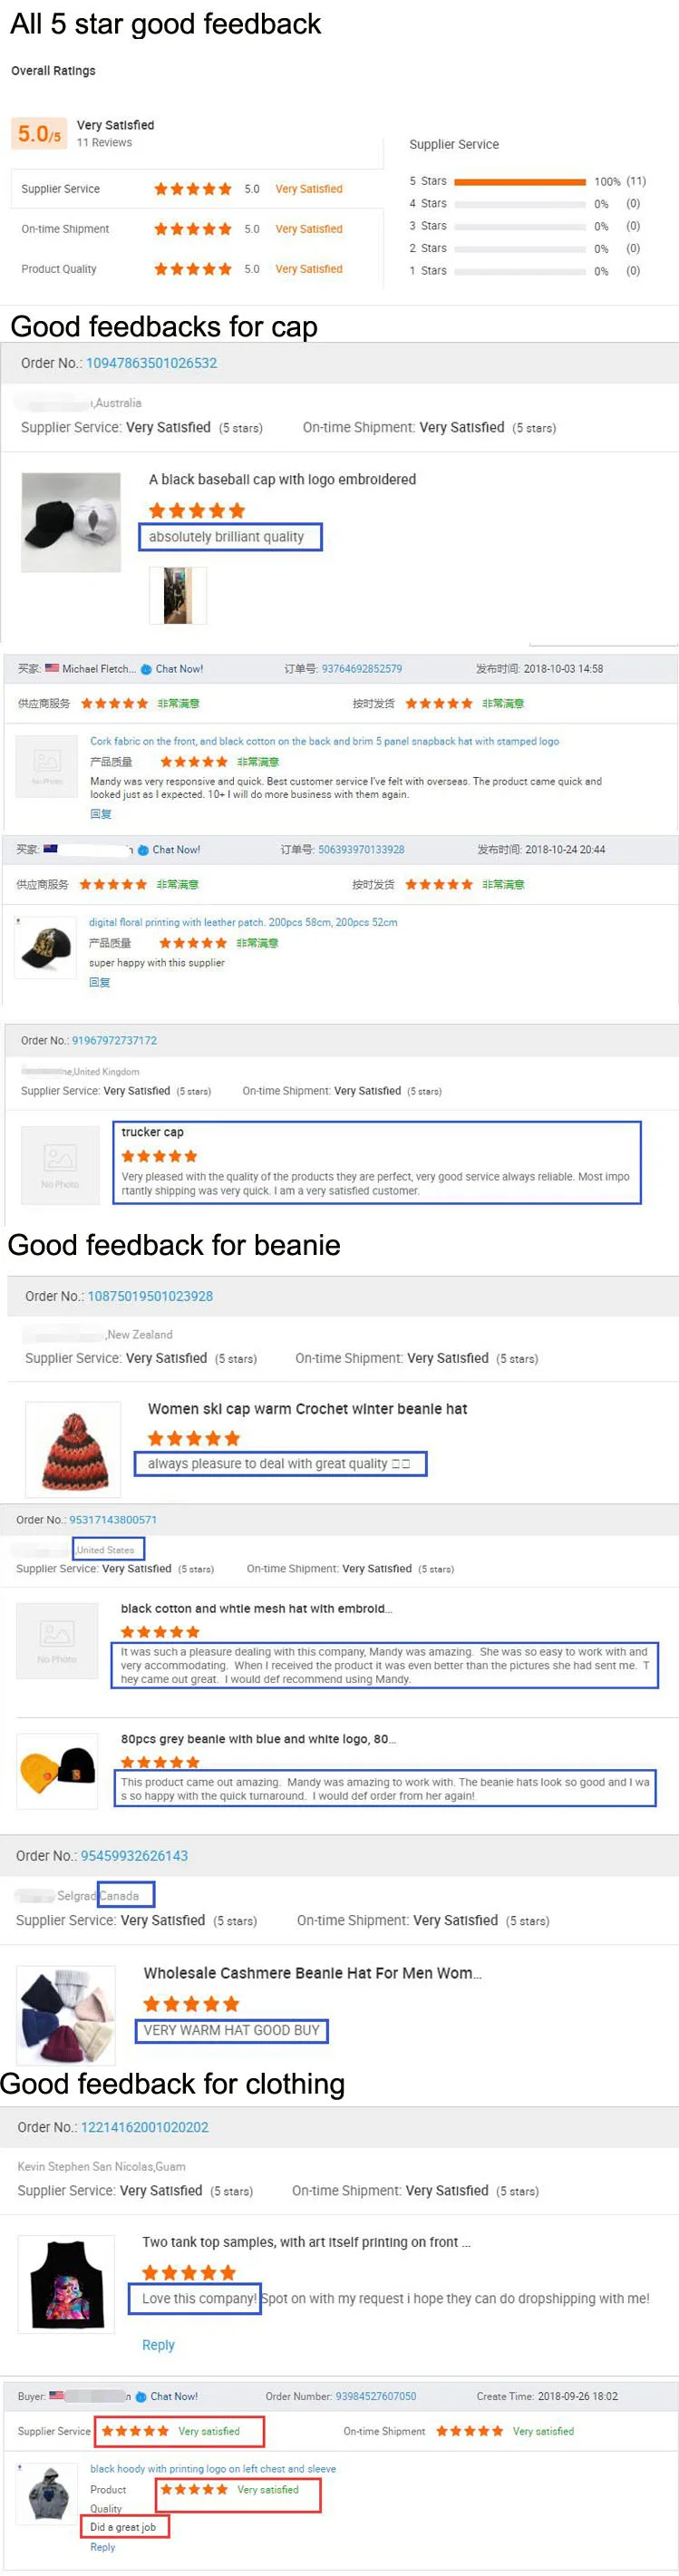Image resolution: width=679 pixels, height=2576 pixels.
Task: Open order number 10875019501023928
Action: click(150, 1296)
